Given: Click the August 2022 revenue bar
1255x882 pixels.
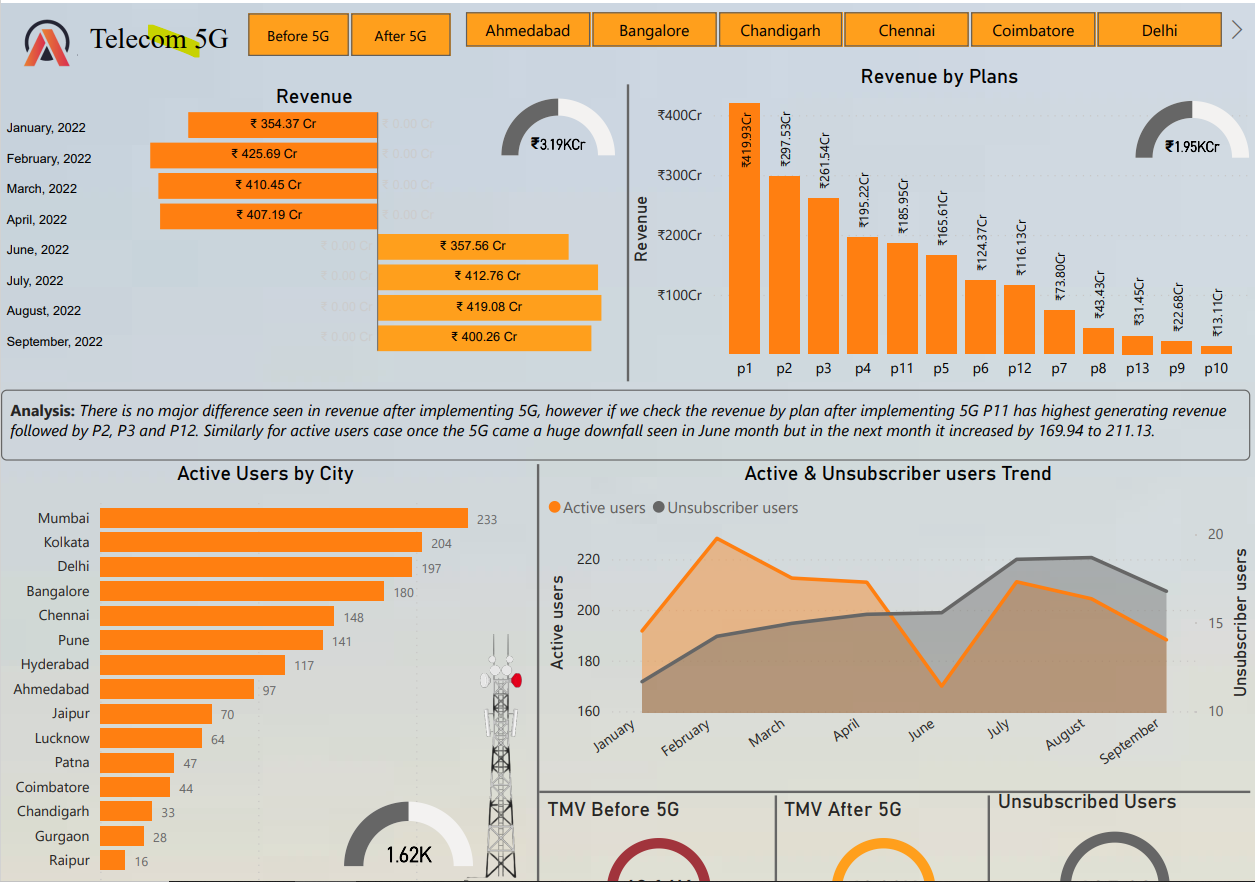Looking at the screenshot, I should point(489,307).
